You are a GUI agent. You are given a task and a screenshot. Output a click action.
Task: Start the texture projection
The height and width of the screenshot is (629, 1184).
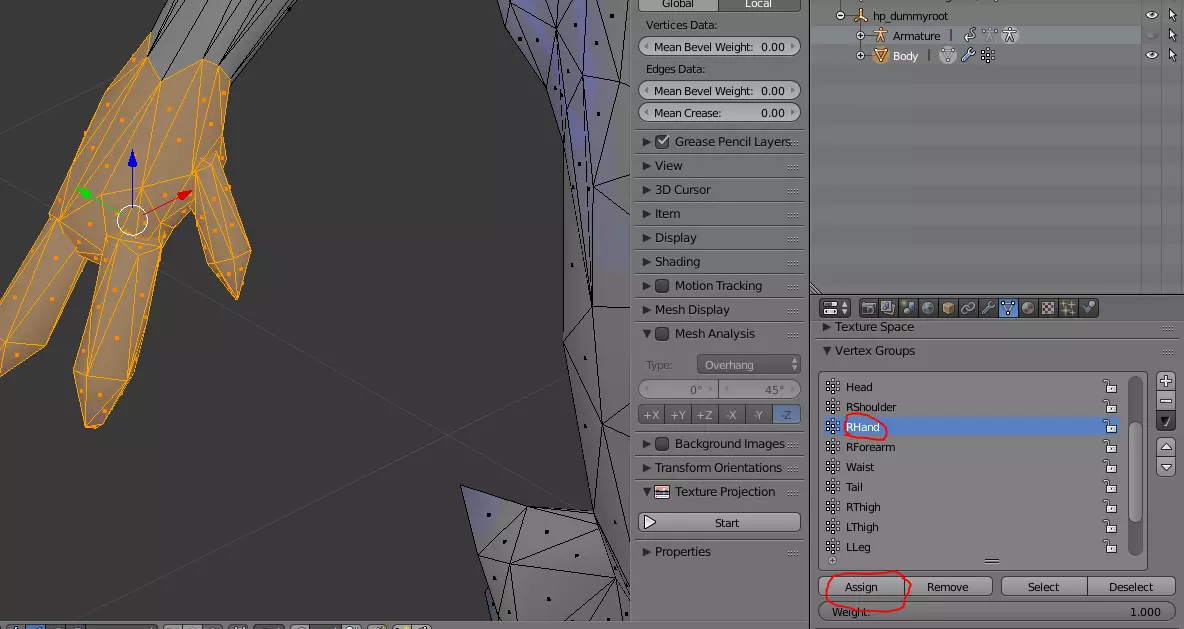coord(720,523)
